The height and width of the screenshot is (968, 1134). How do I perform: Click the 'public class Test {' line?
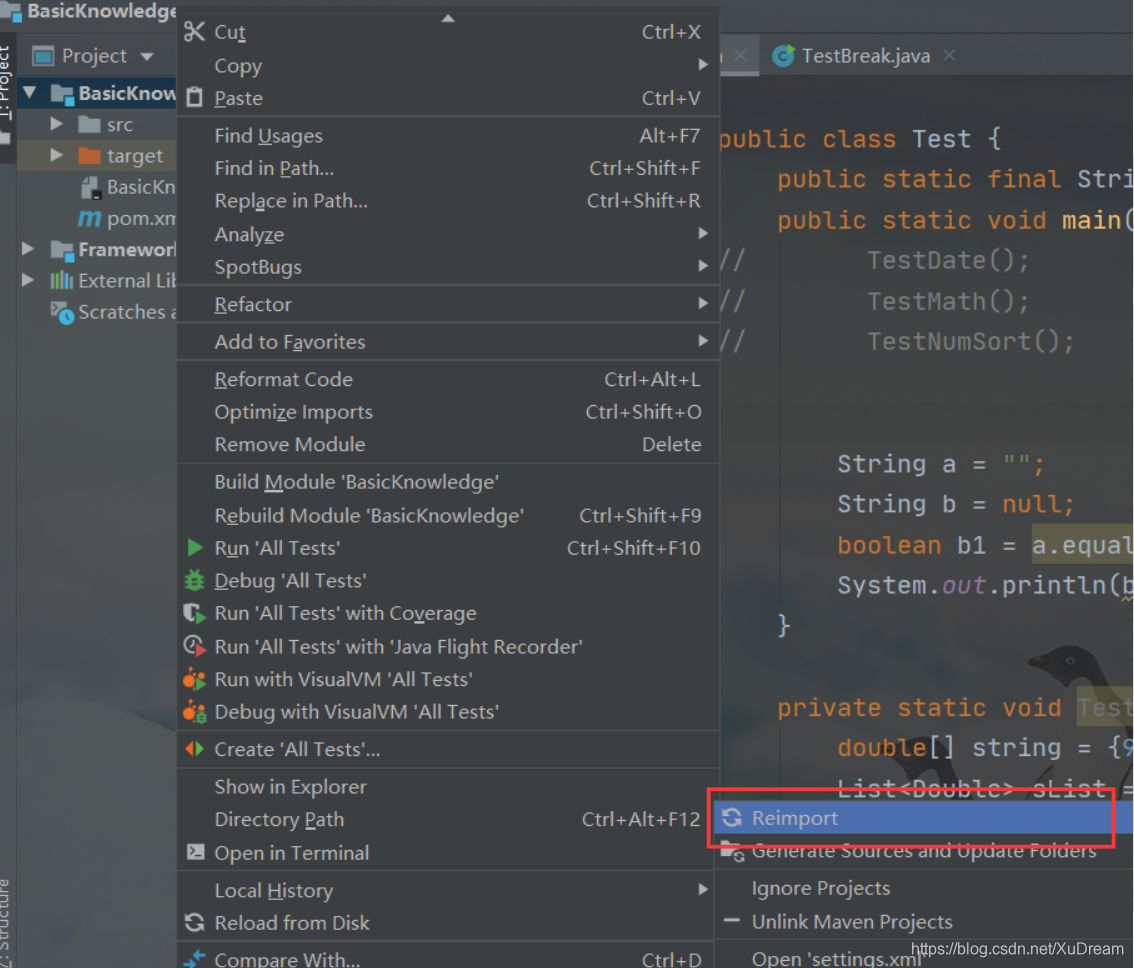pyautogui.click(x=861, y=138)
